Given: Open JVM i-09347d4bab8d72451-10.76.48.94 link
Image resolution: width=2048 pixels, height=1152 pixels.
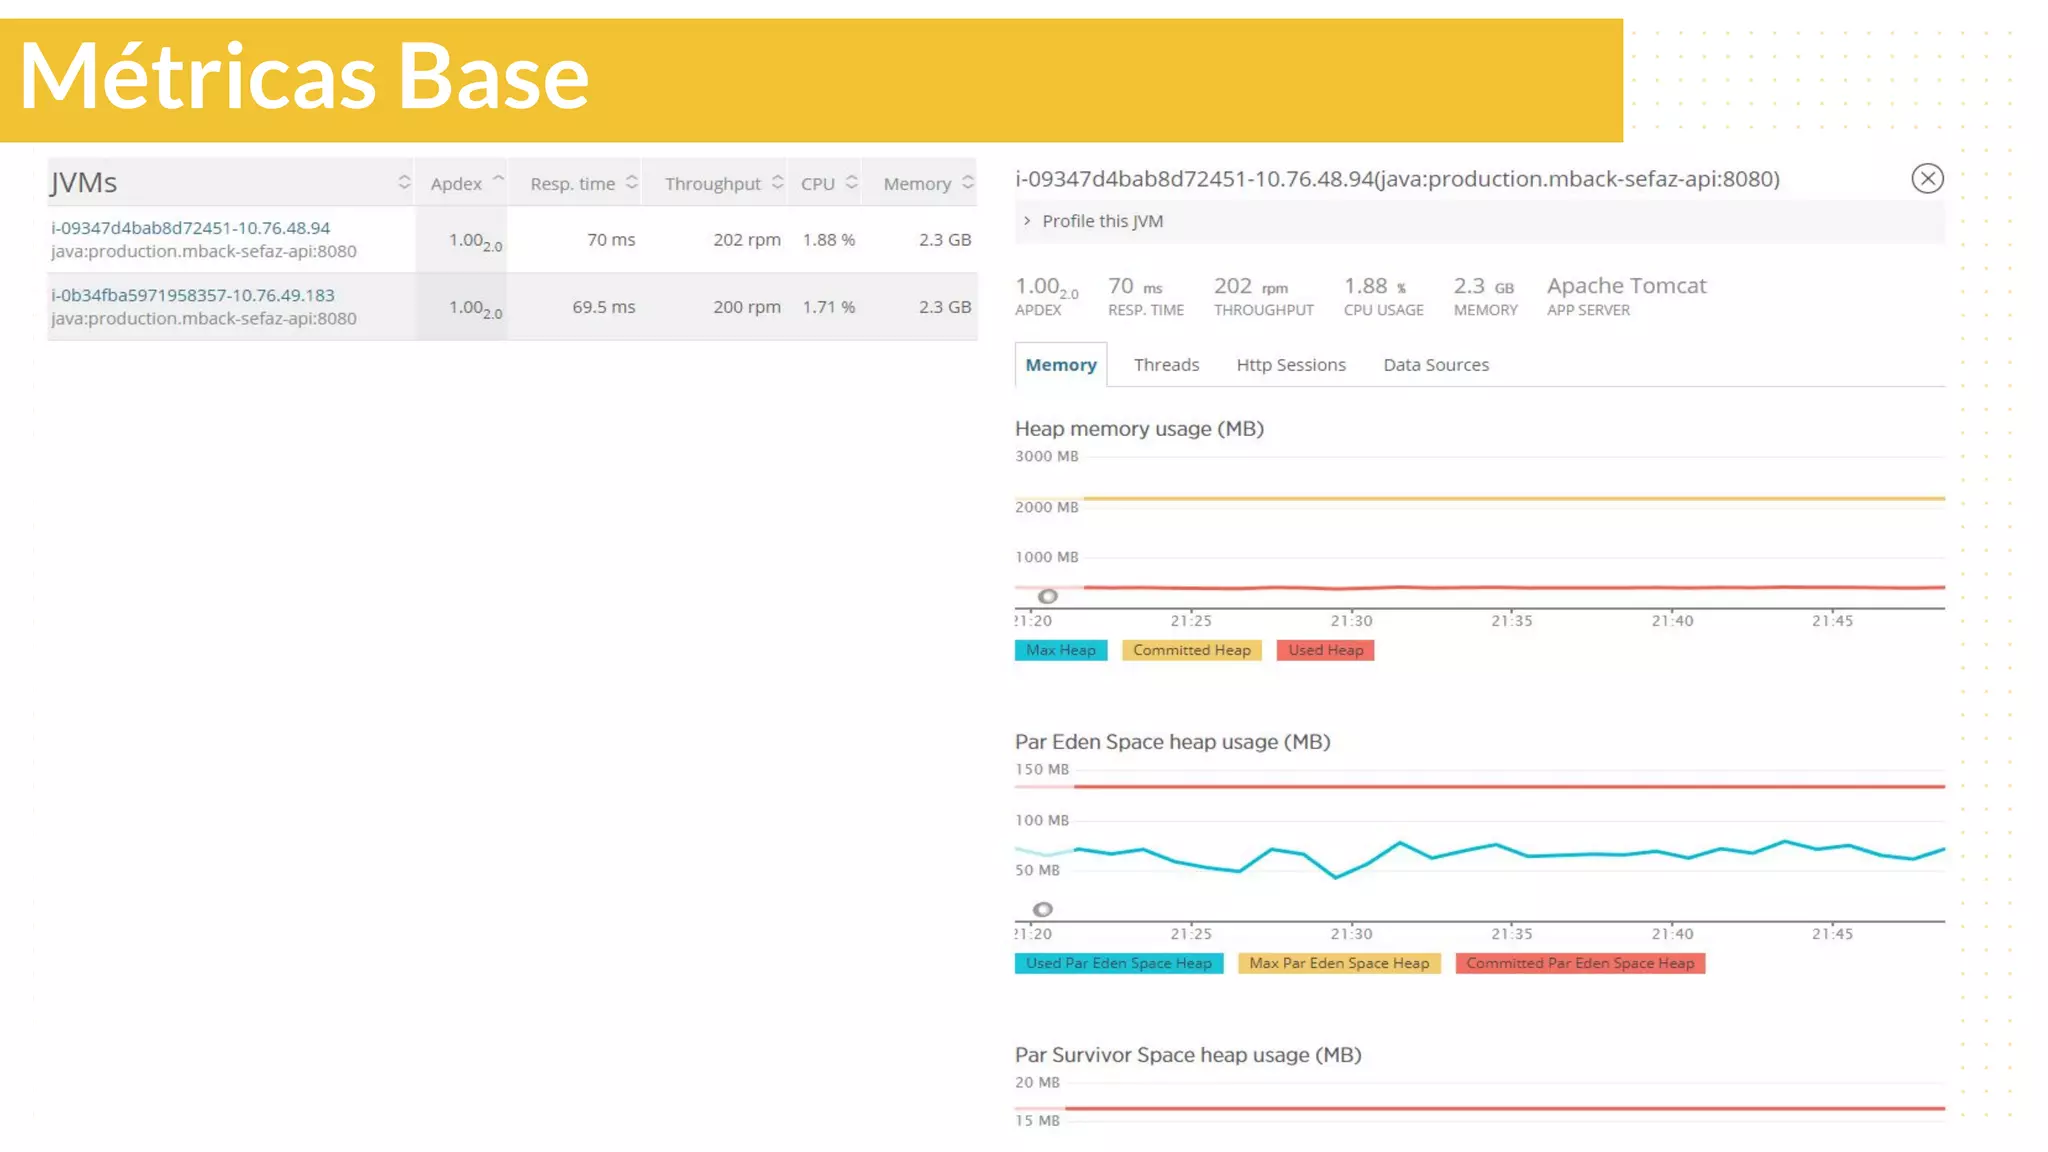Looking at the screenshot, I should [190, 228].
